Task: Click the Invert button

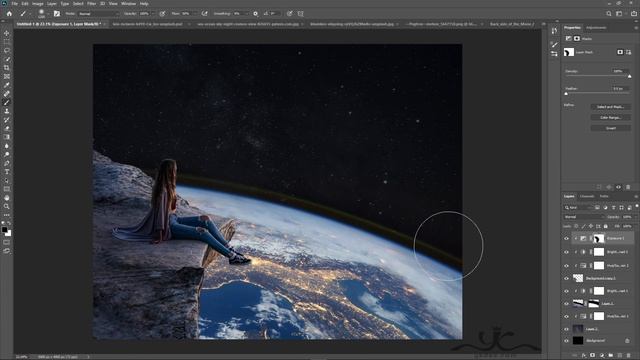Action: coord(611,128)
